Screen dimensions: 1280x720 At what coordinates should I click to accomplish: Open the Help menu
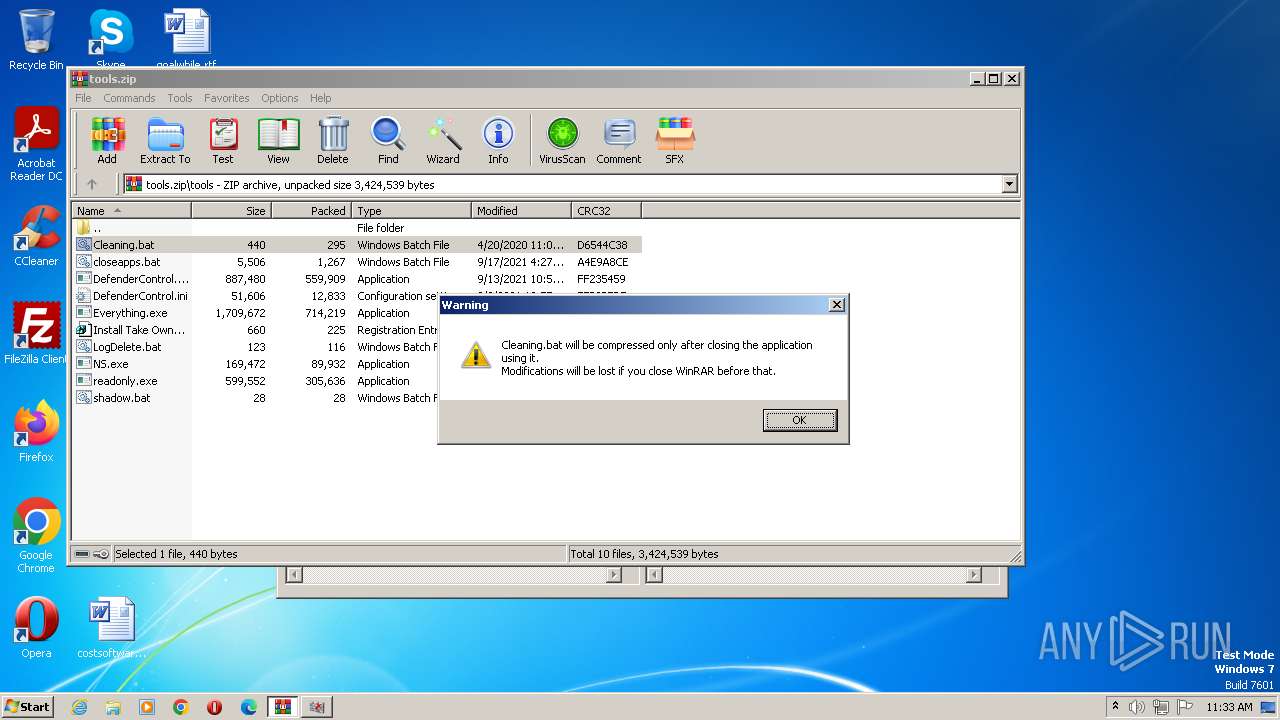321,98
